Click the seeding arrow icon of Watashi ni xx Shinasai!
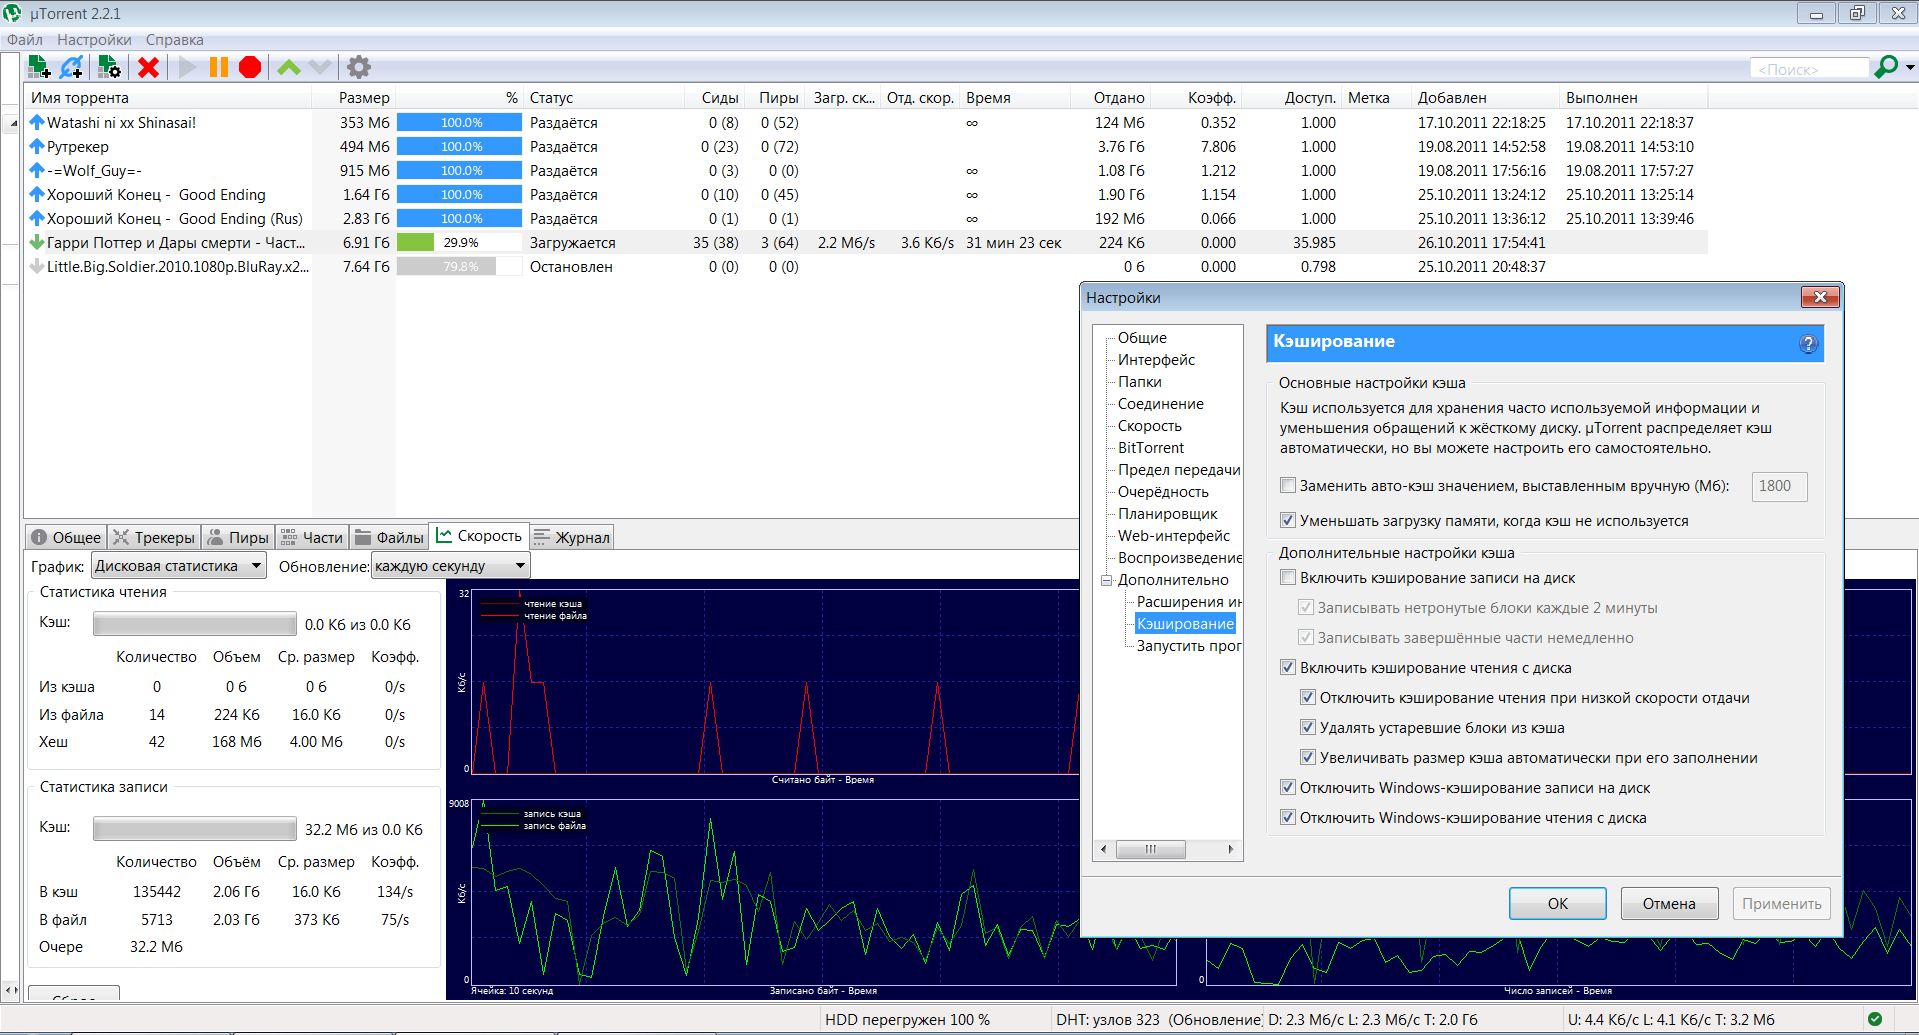The image size is (1919, 1035). point(37,122)
